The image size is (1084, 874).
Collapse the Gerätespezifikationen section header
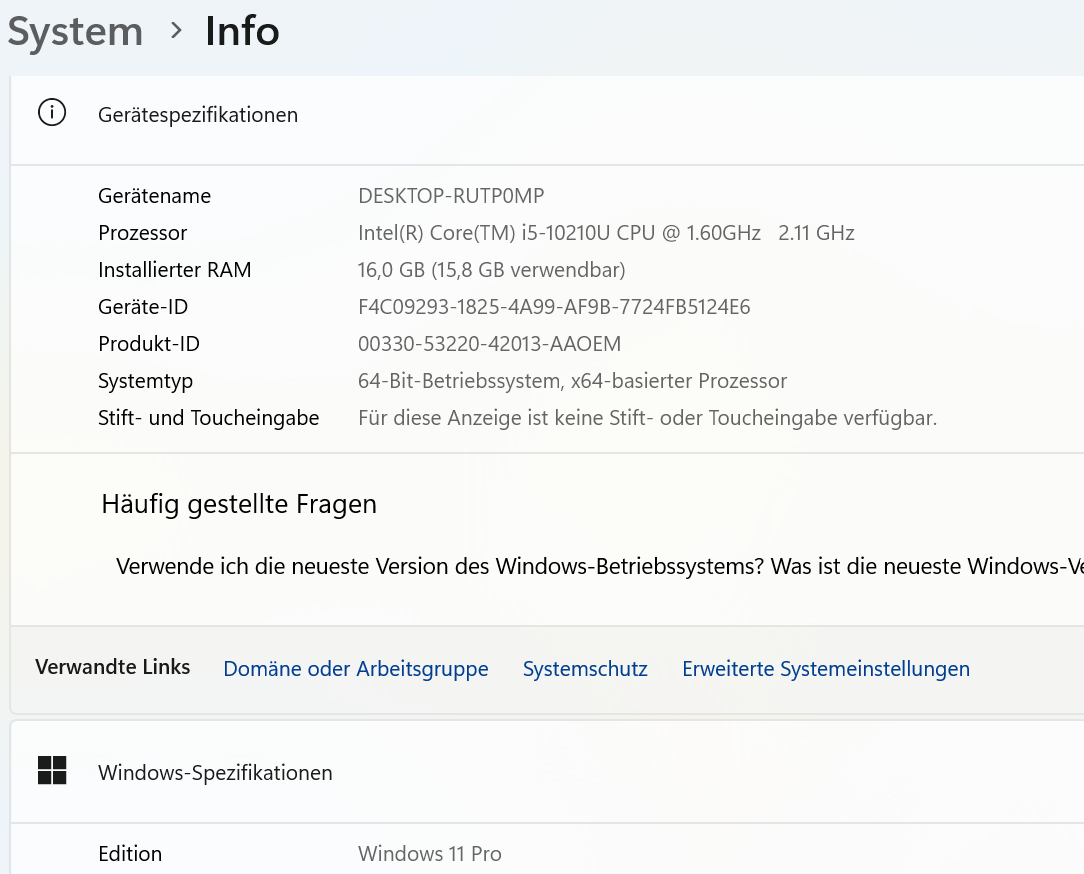547,120
